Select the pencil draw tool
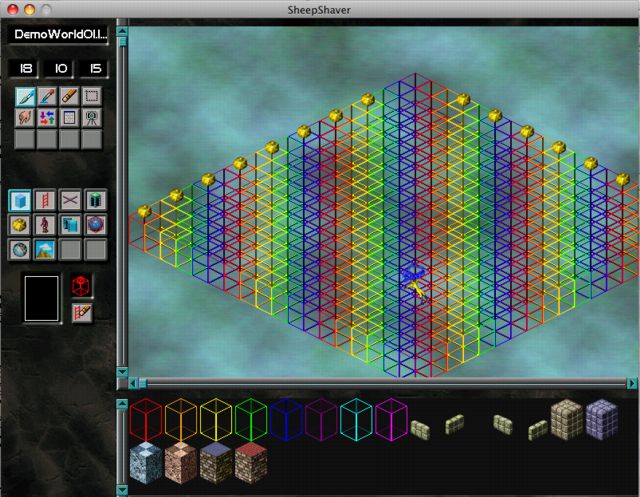The width and height of the screenshot is (640, 497). tap(25, 96)
